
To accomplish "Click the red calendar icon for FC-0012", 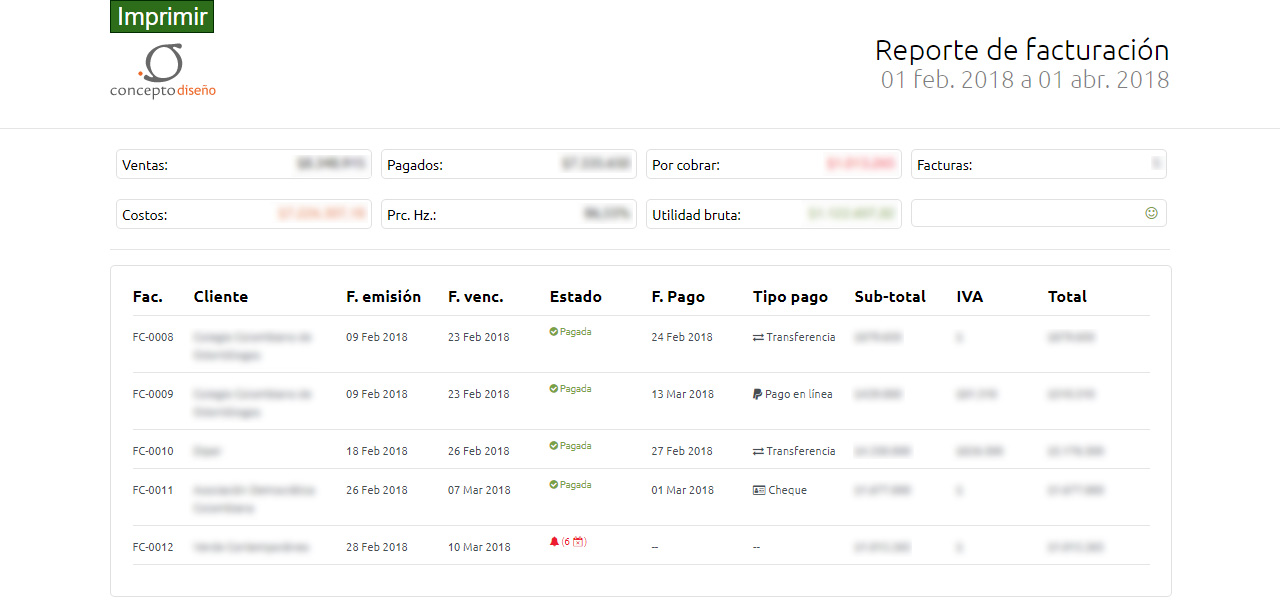I will click(578, 541).
